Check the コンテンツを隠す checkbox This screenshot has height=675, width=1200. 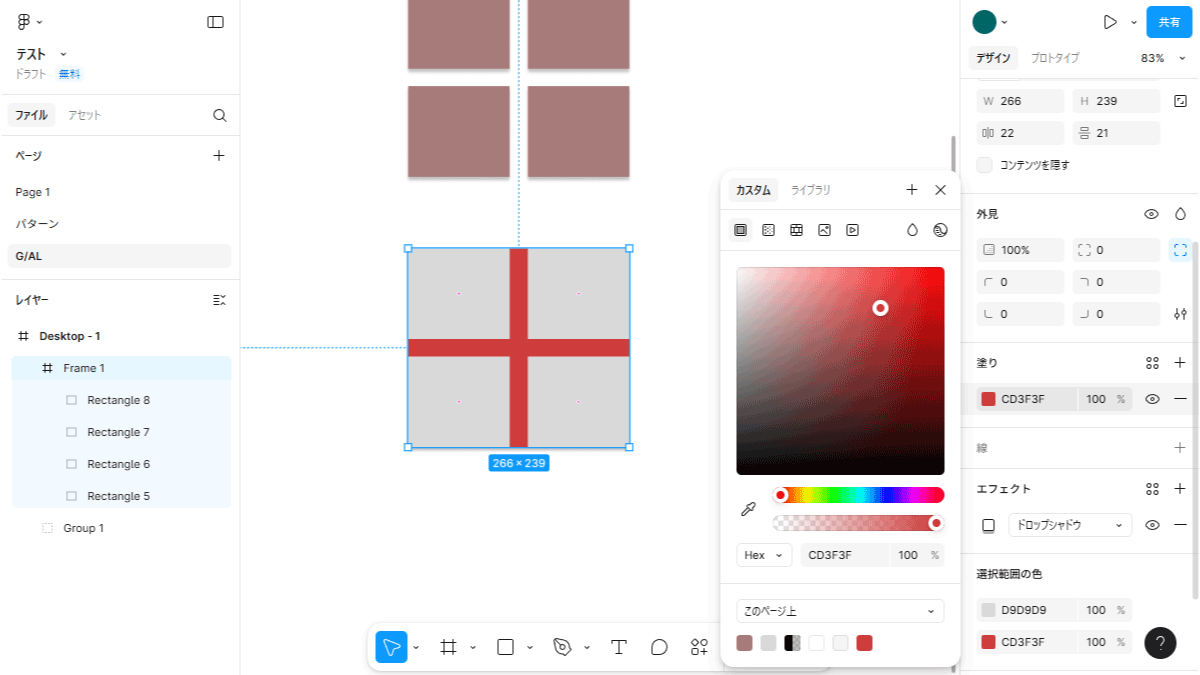(x=985, y=165)
